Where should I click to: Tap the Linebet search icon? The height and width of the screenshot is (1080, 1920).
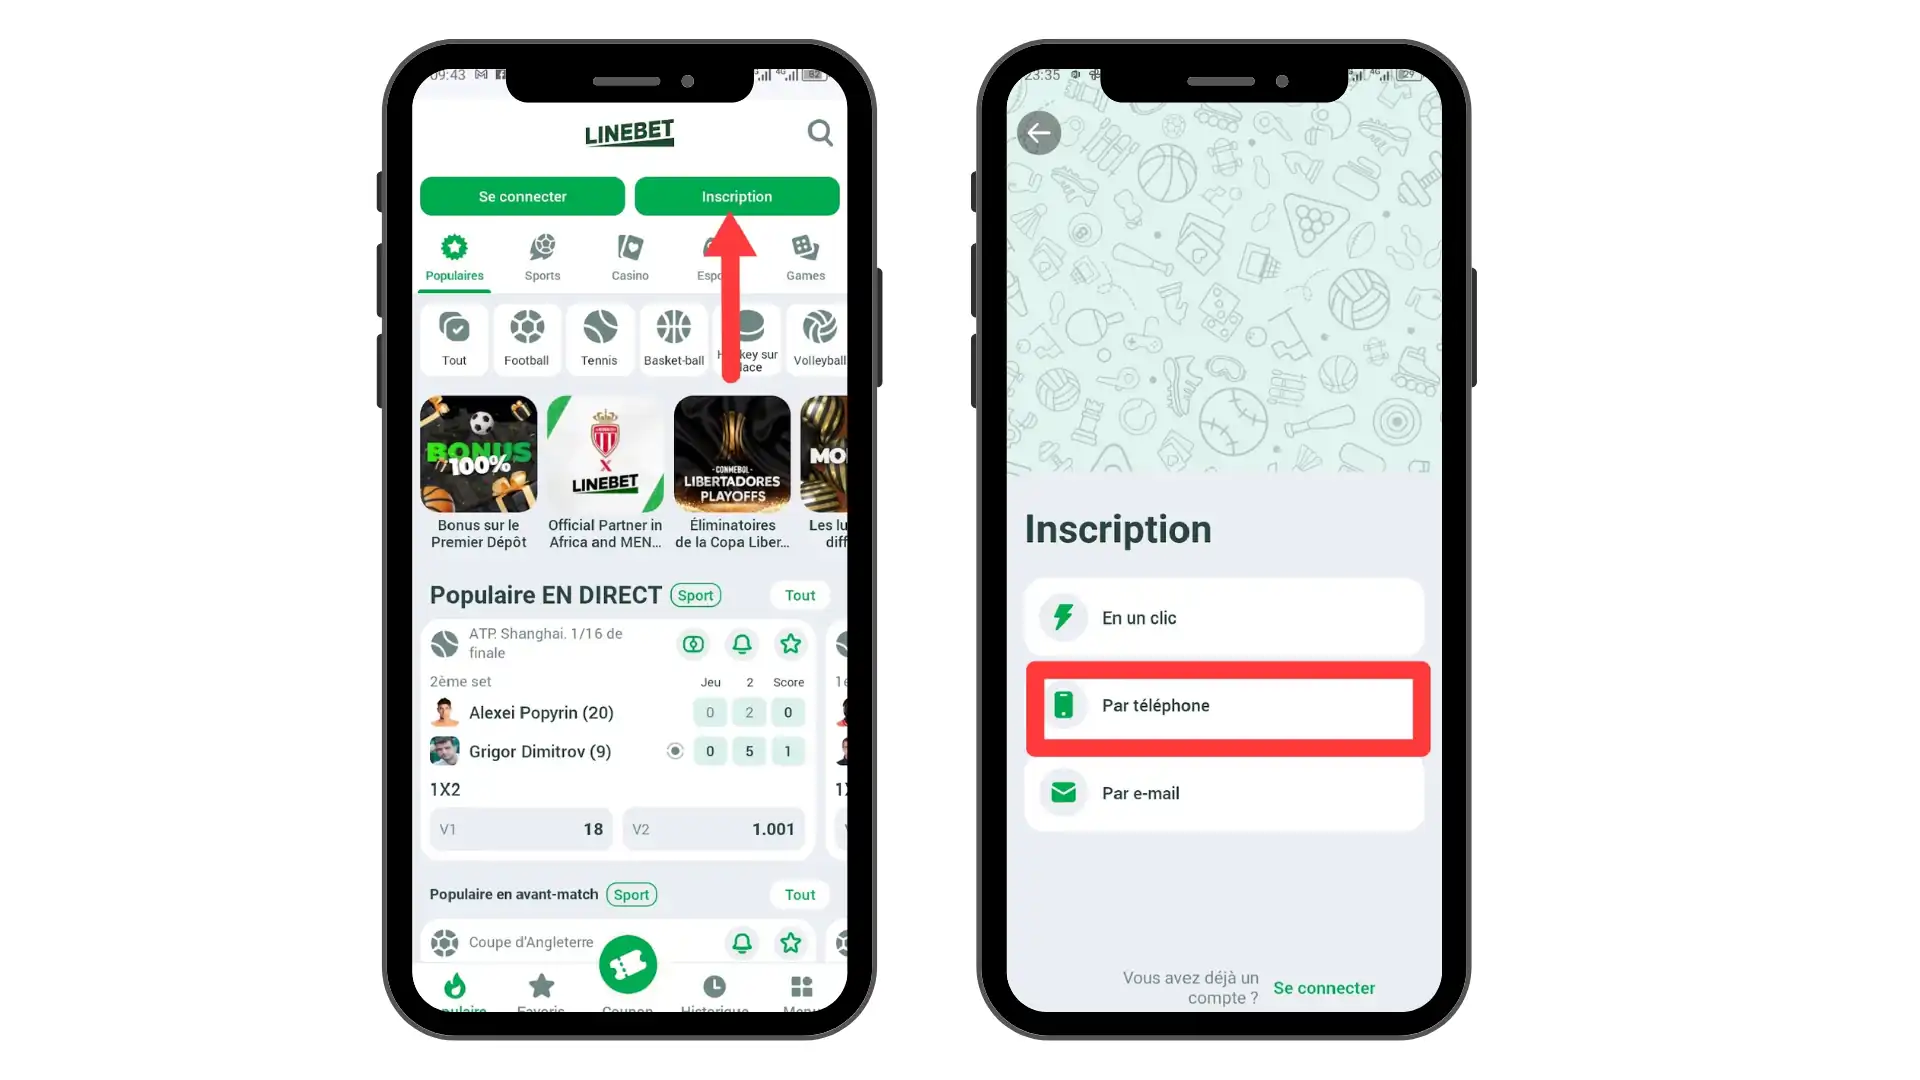819,132
